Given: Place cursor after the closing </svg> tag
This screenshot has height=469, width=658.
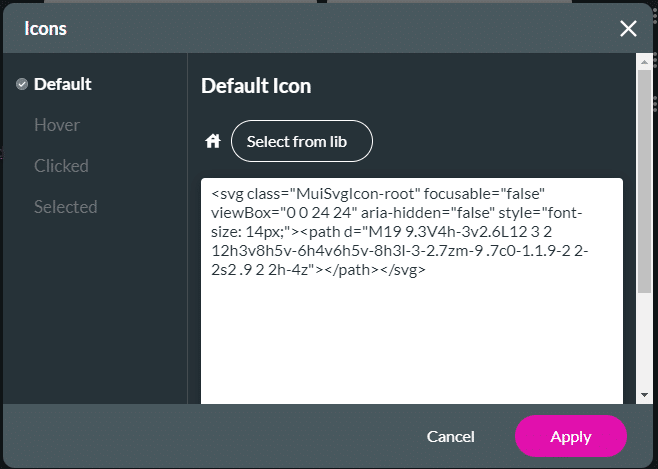Looking at the screenshot, I should [426, 269].
